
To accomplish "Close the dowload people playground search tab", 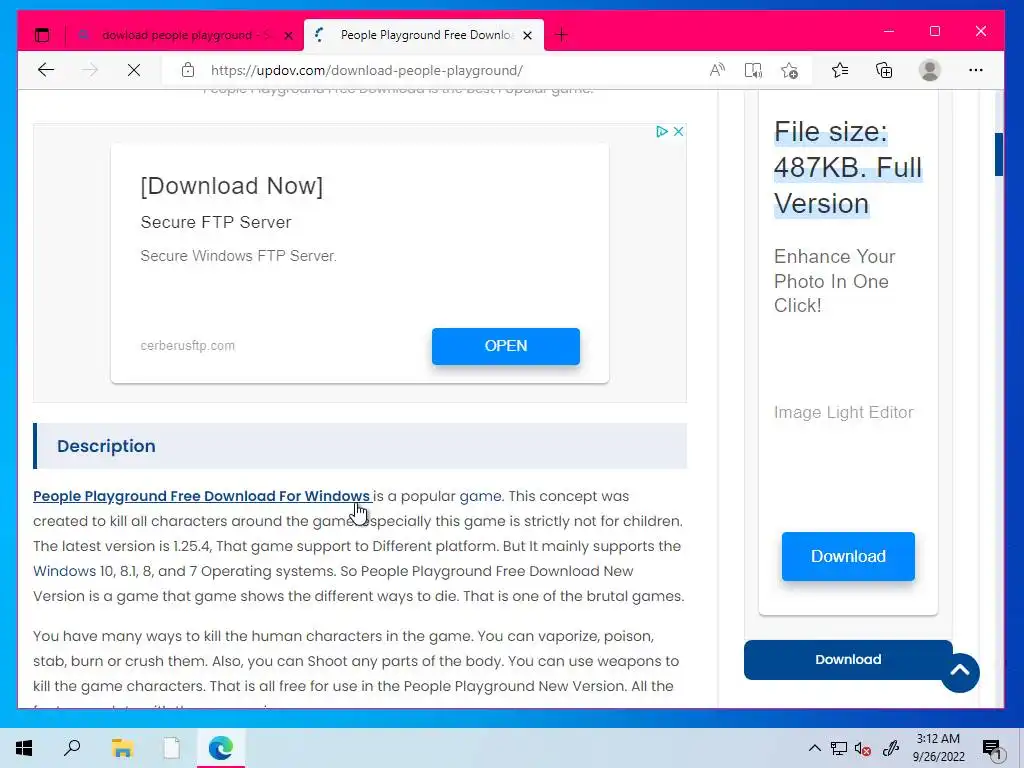I will [x=288, y=35].
